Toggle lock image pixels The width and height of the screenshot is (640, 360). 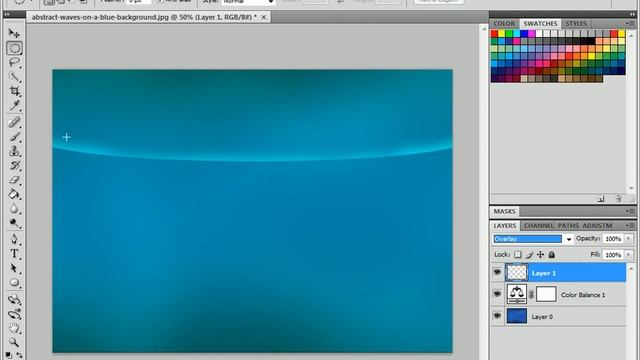click(529, 255)
